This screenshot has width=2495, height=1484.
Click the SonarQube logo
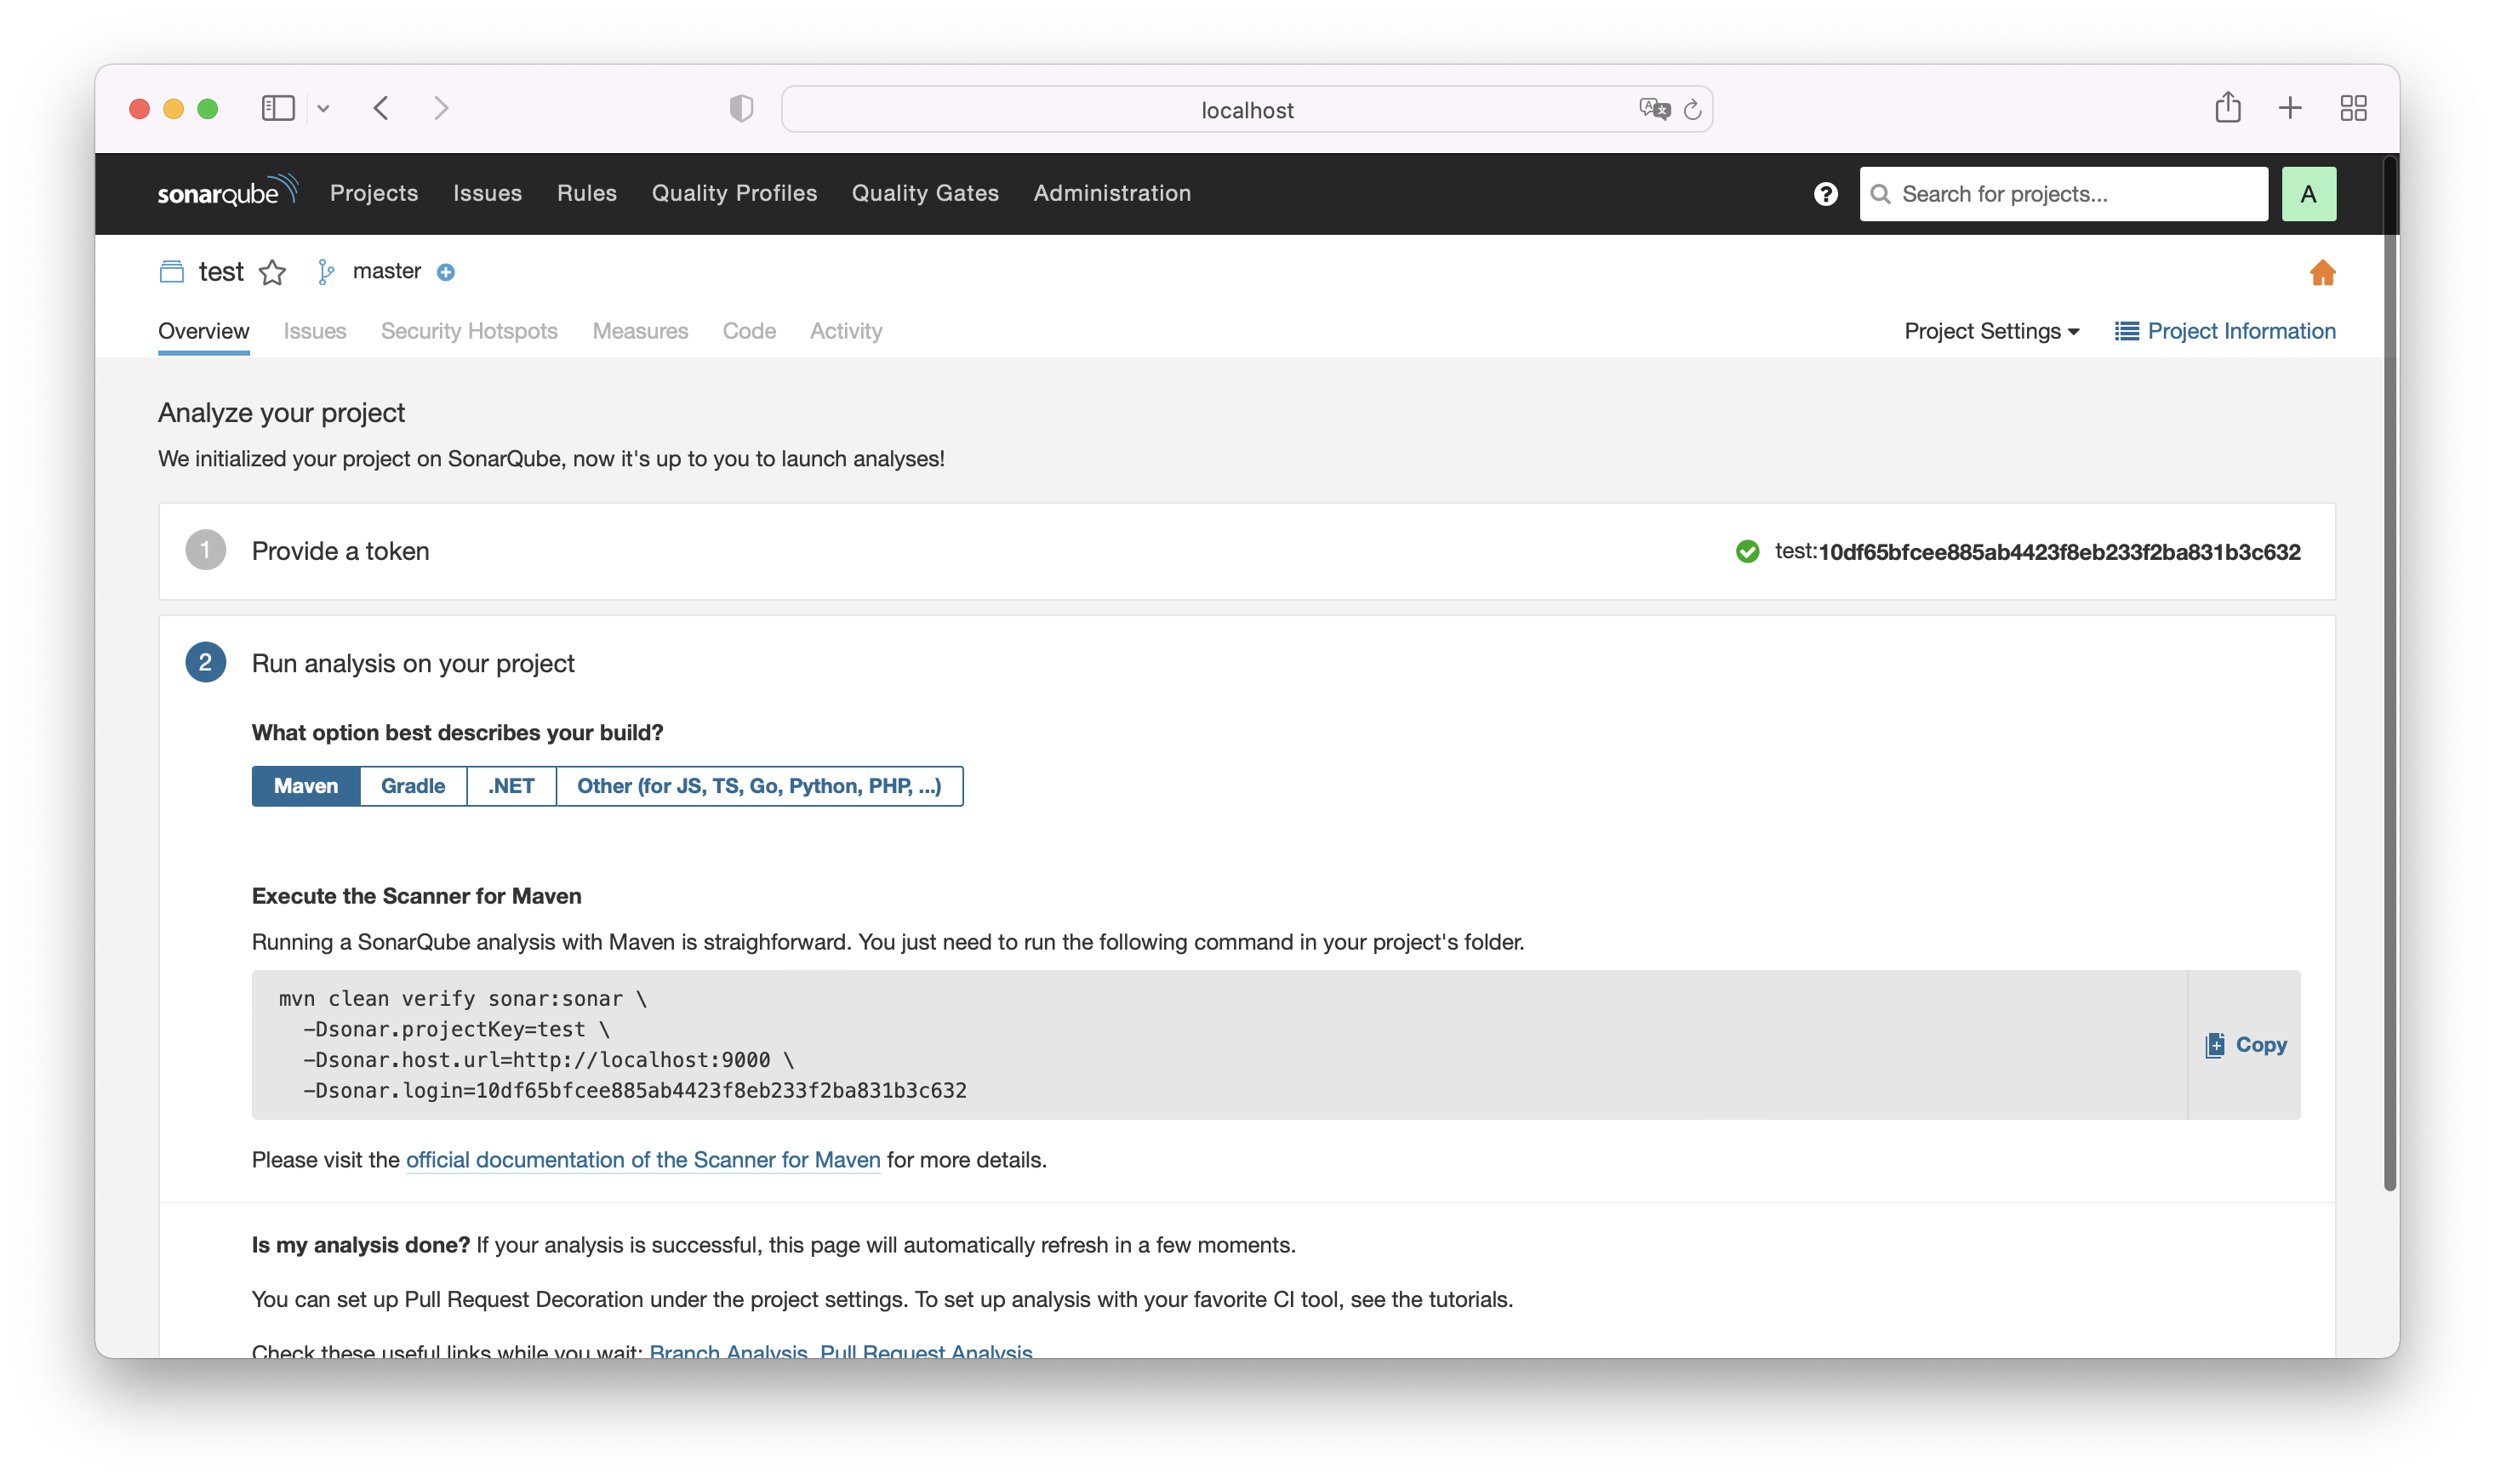pyautogui.click(x=227, y=191)
